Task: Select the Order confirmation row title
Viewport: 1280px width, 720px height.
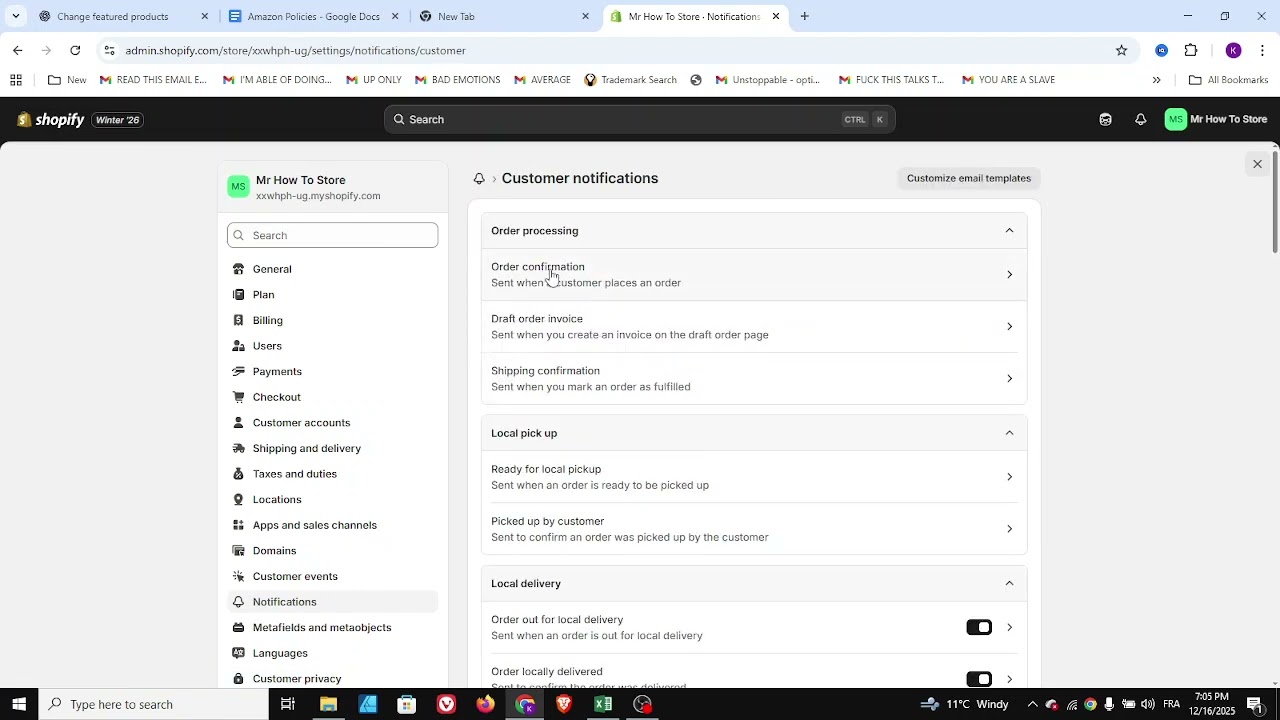Action: (x=538, y=267)
